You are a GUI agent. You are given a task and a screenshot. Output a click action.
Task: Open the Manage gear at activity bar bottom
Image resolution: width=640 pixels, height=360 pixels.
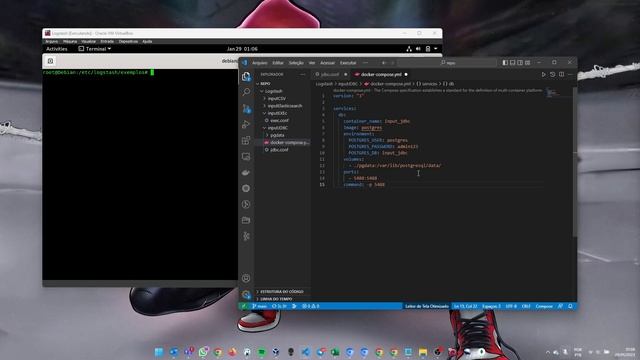click(x=246, y=294)
